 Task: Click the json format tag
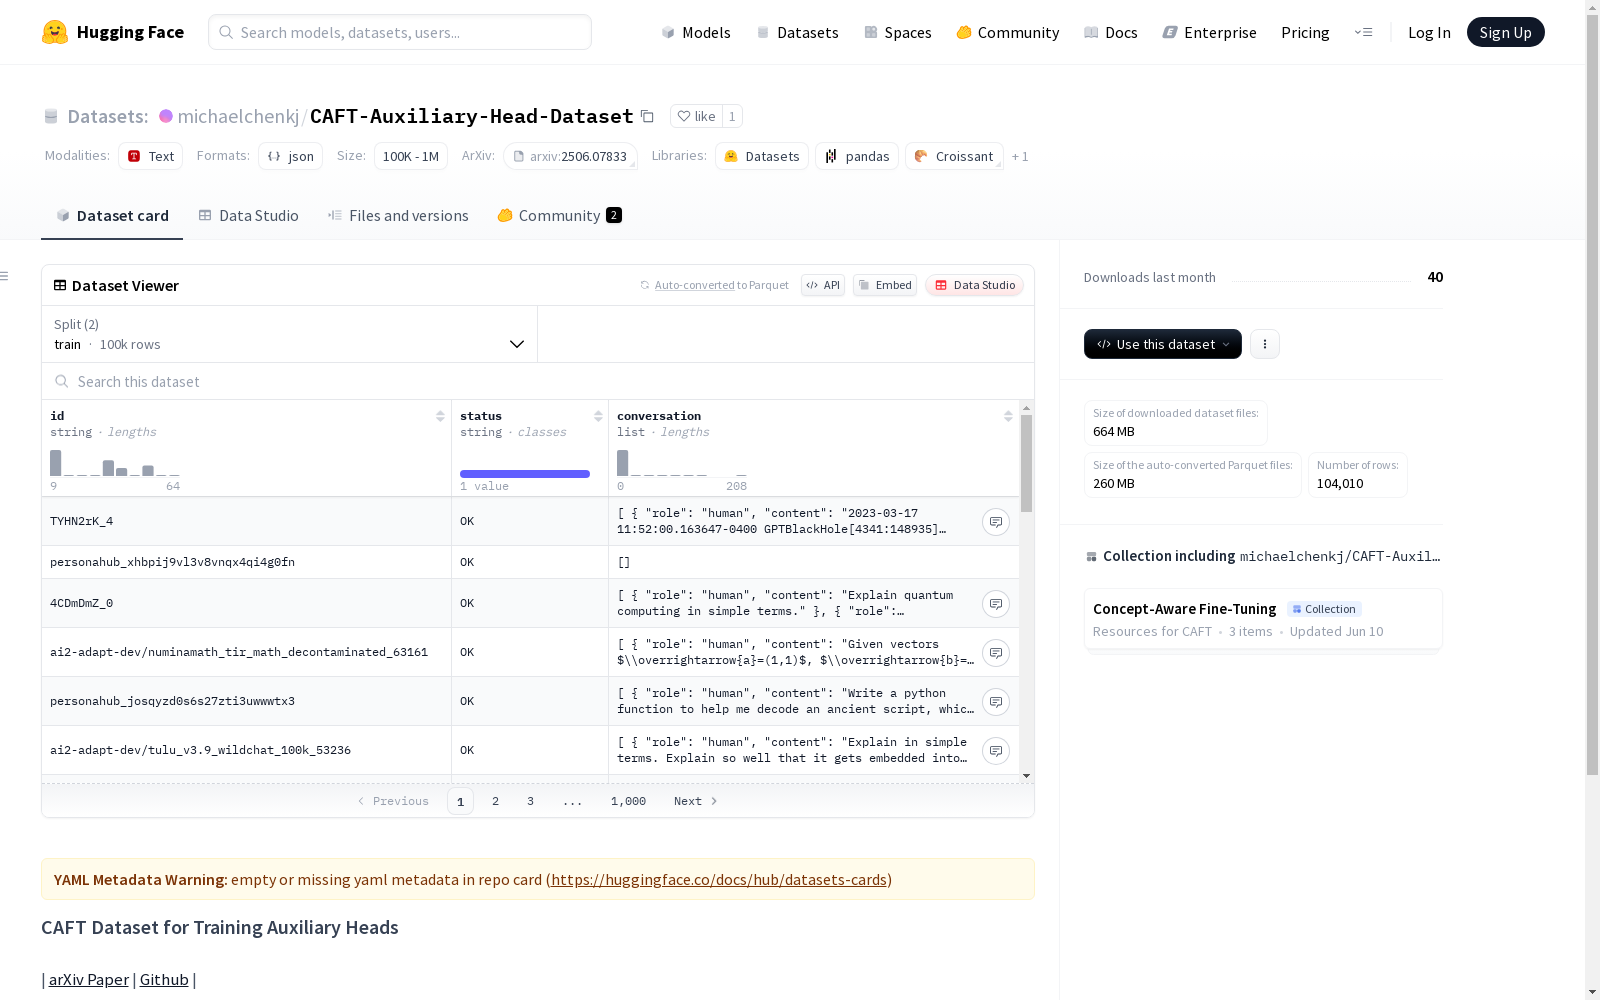[x=290, y=156]
